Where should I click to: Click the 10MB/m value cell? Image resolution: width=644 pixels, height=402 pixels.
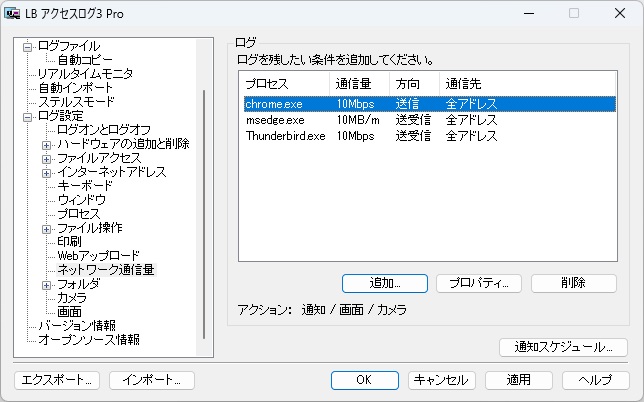[358, 120]
